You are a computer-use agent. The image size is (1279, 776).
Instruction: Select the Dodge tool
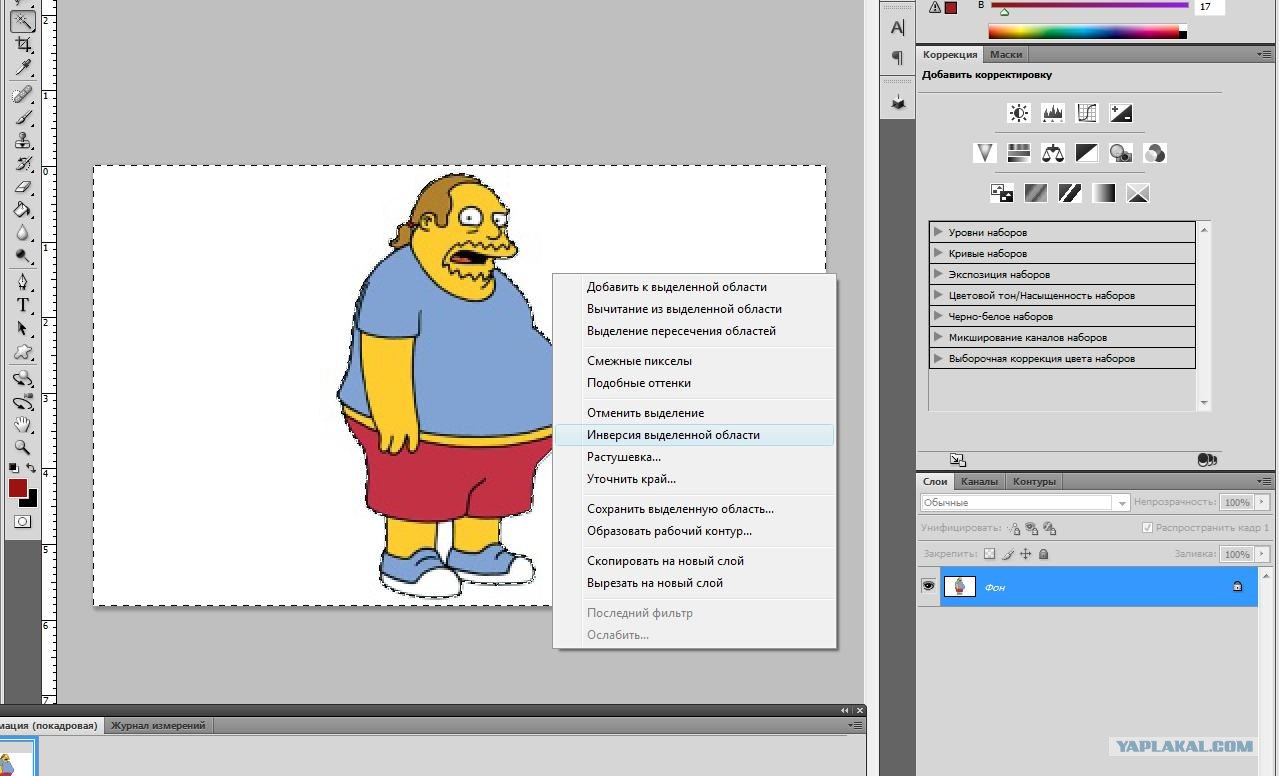(x=22, y=256)
